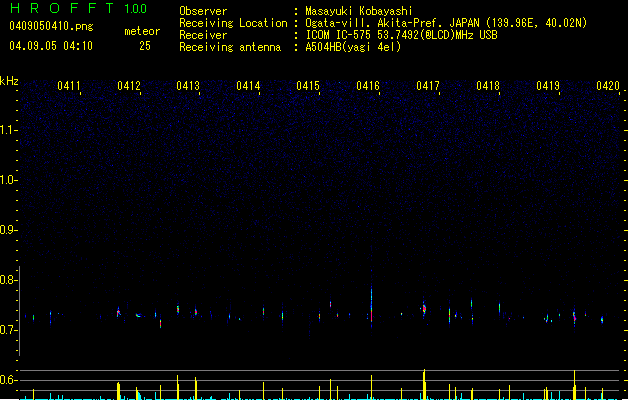Click the 0420 time marker
The image size is (629, 400).
click(608, 85)
